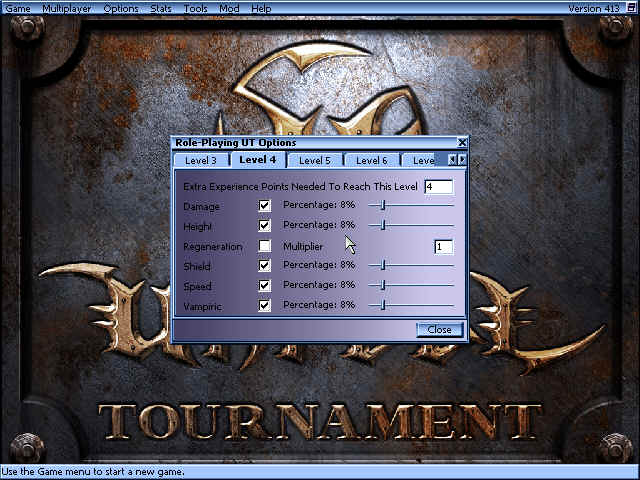Screen dimensions: 640x480
Task: Toggle the Vampiric checkbox
Action: [264, 305]
